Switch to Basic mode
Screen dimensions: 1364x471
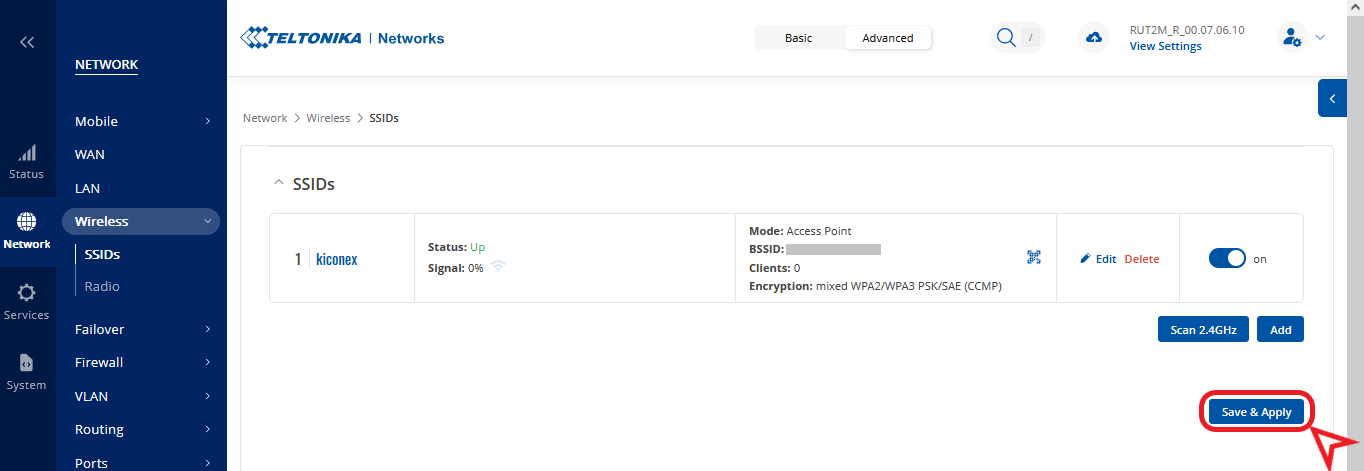[x=798, y=38]
